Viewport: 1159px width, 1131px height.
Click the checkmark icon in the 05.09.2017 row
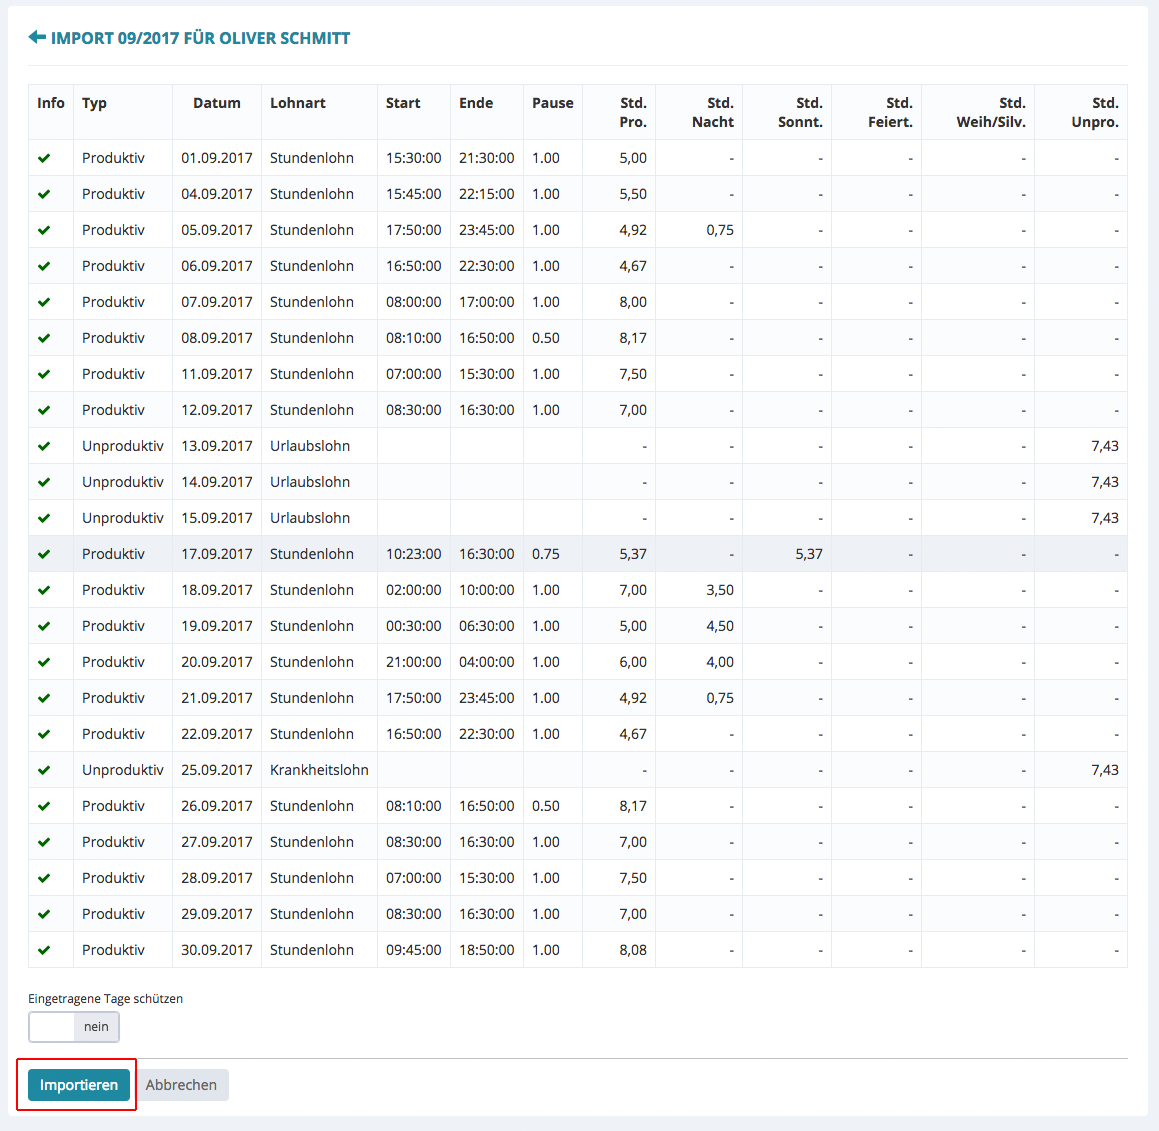click(x=44, y=230)
